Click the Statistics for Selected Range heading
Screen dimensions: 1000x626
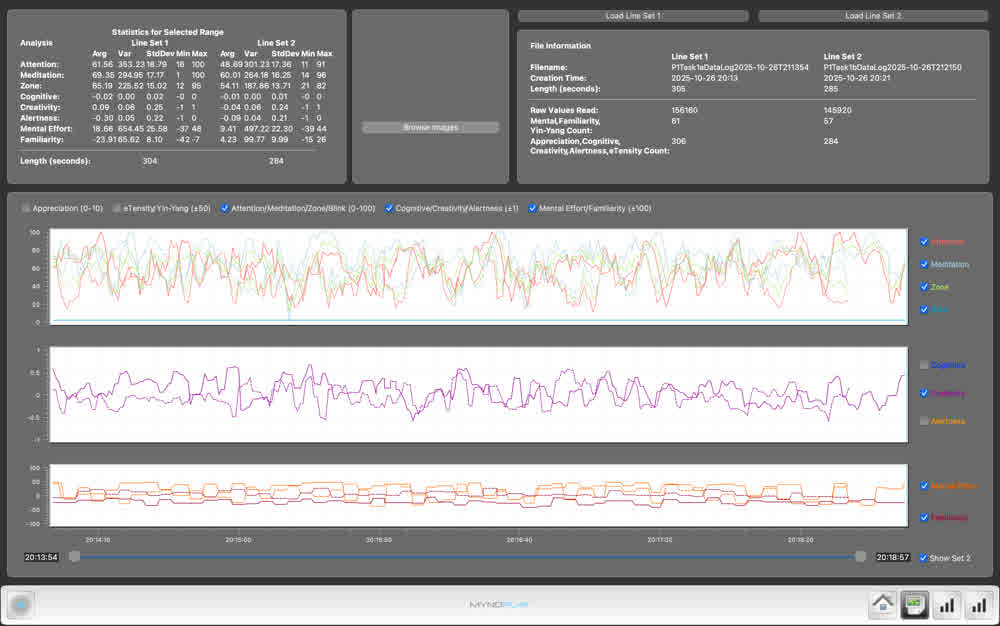[x=168, y=32]
